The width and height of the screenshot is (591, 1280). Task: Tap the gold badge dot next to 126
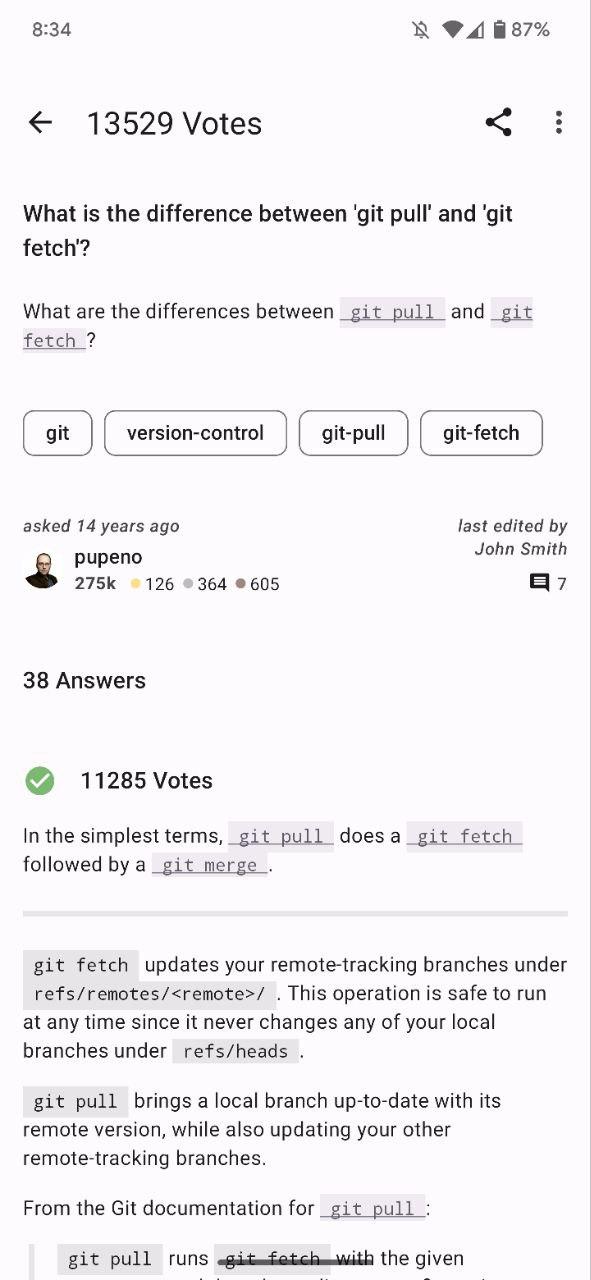pyautogui.click(x=133, y=583)
